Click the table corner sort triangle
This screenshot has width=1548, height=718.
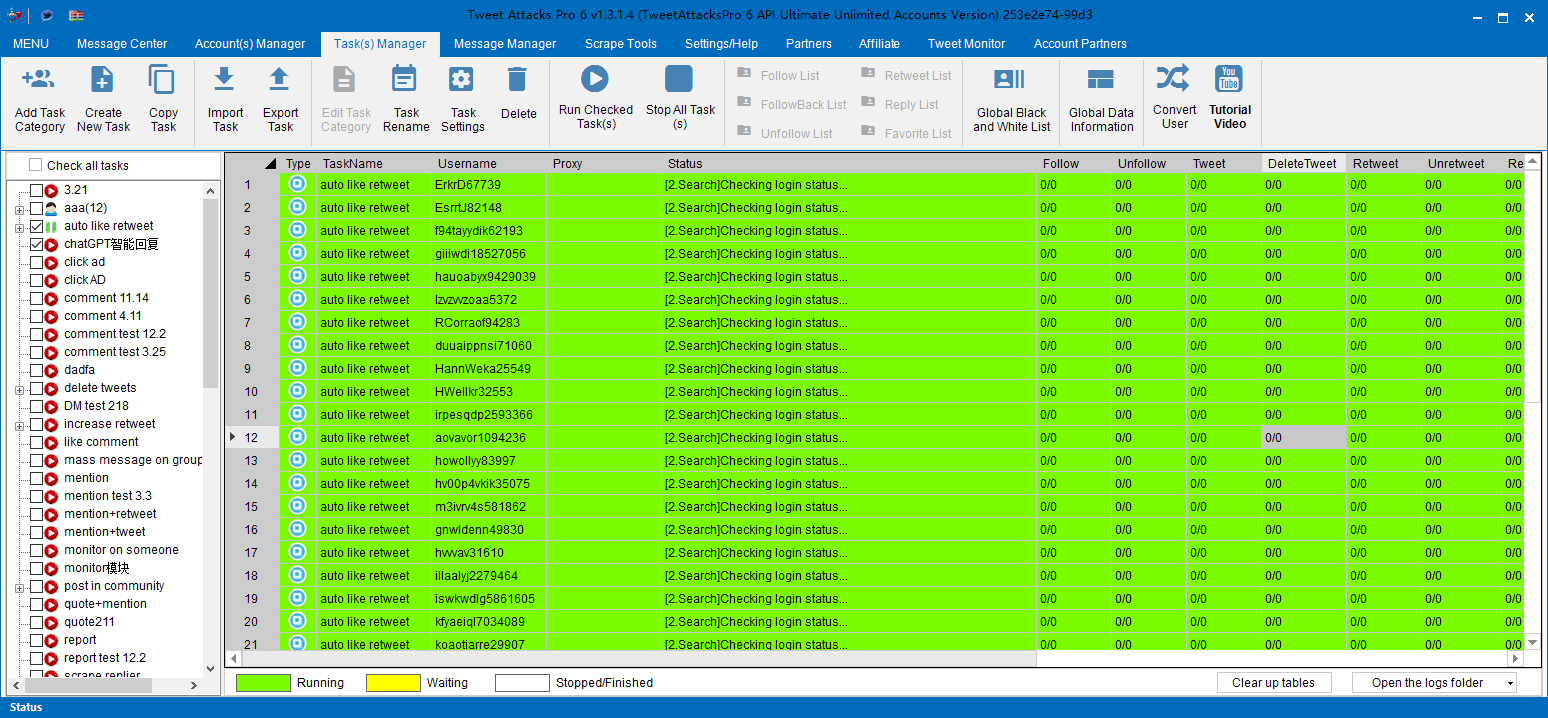click(270, 164)
